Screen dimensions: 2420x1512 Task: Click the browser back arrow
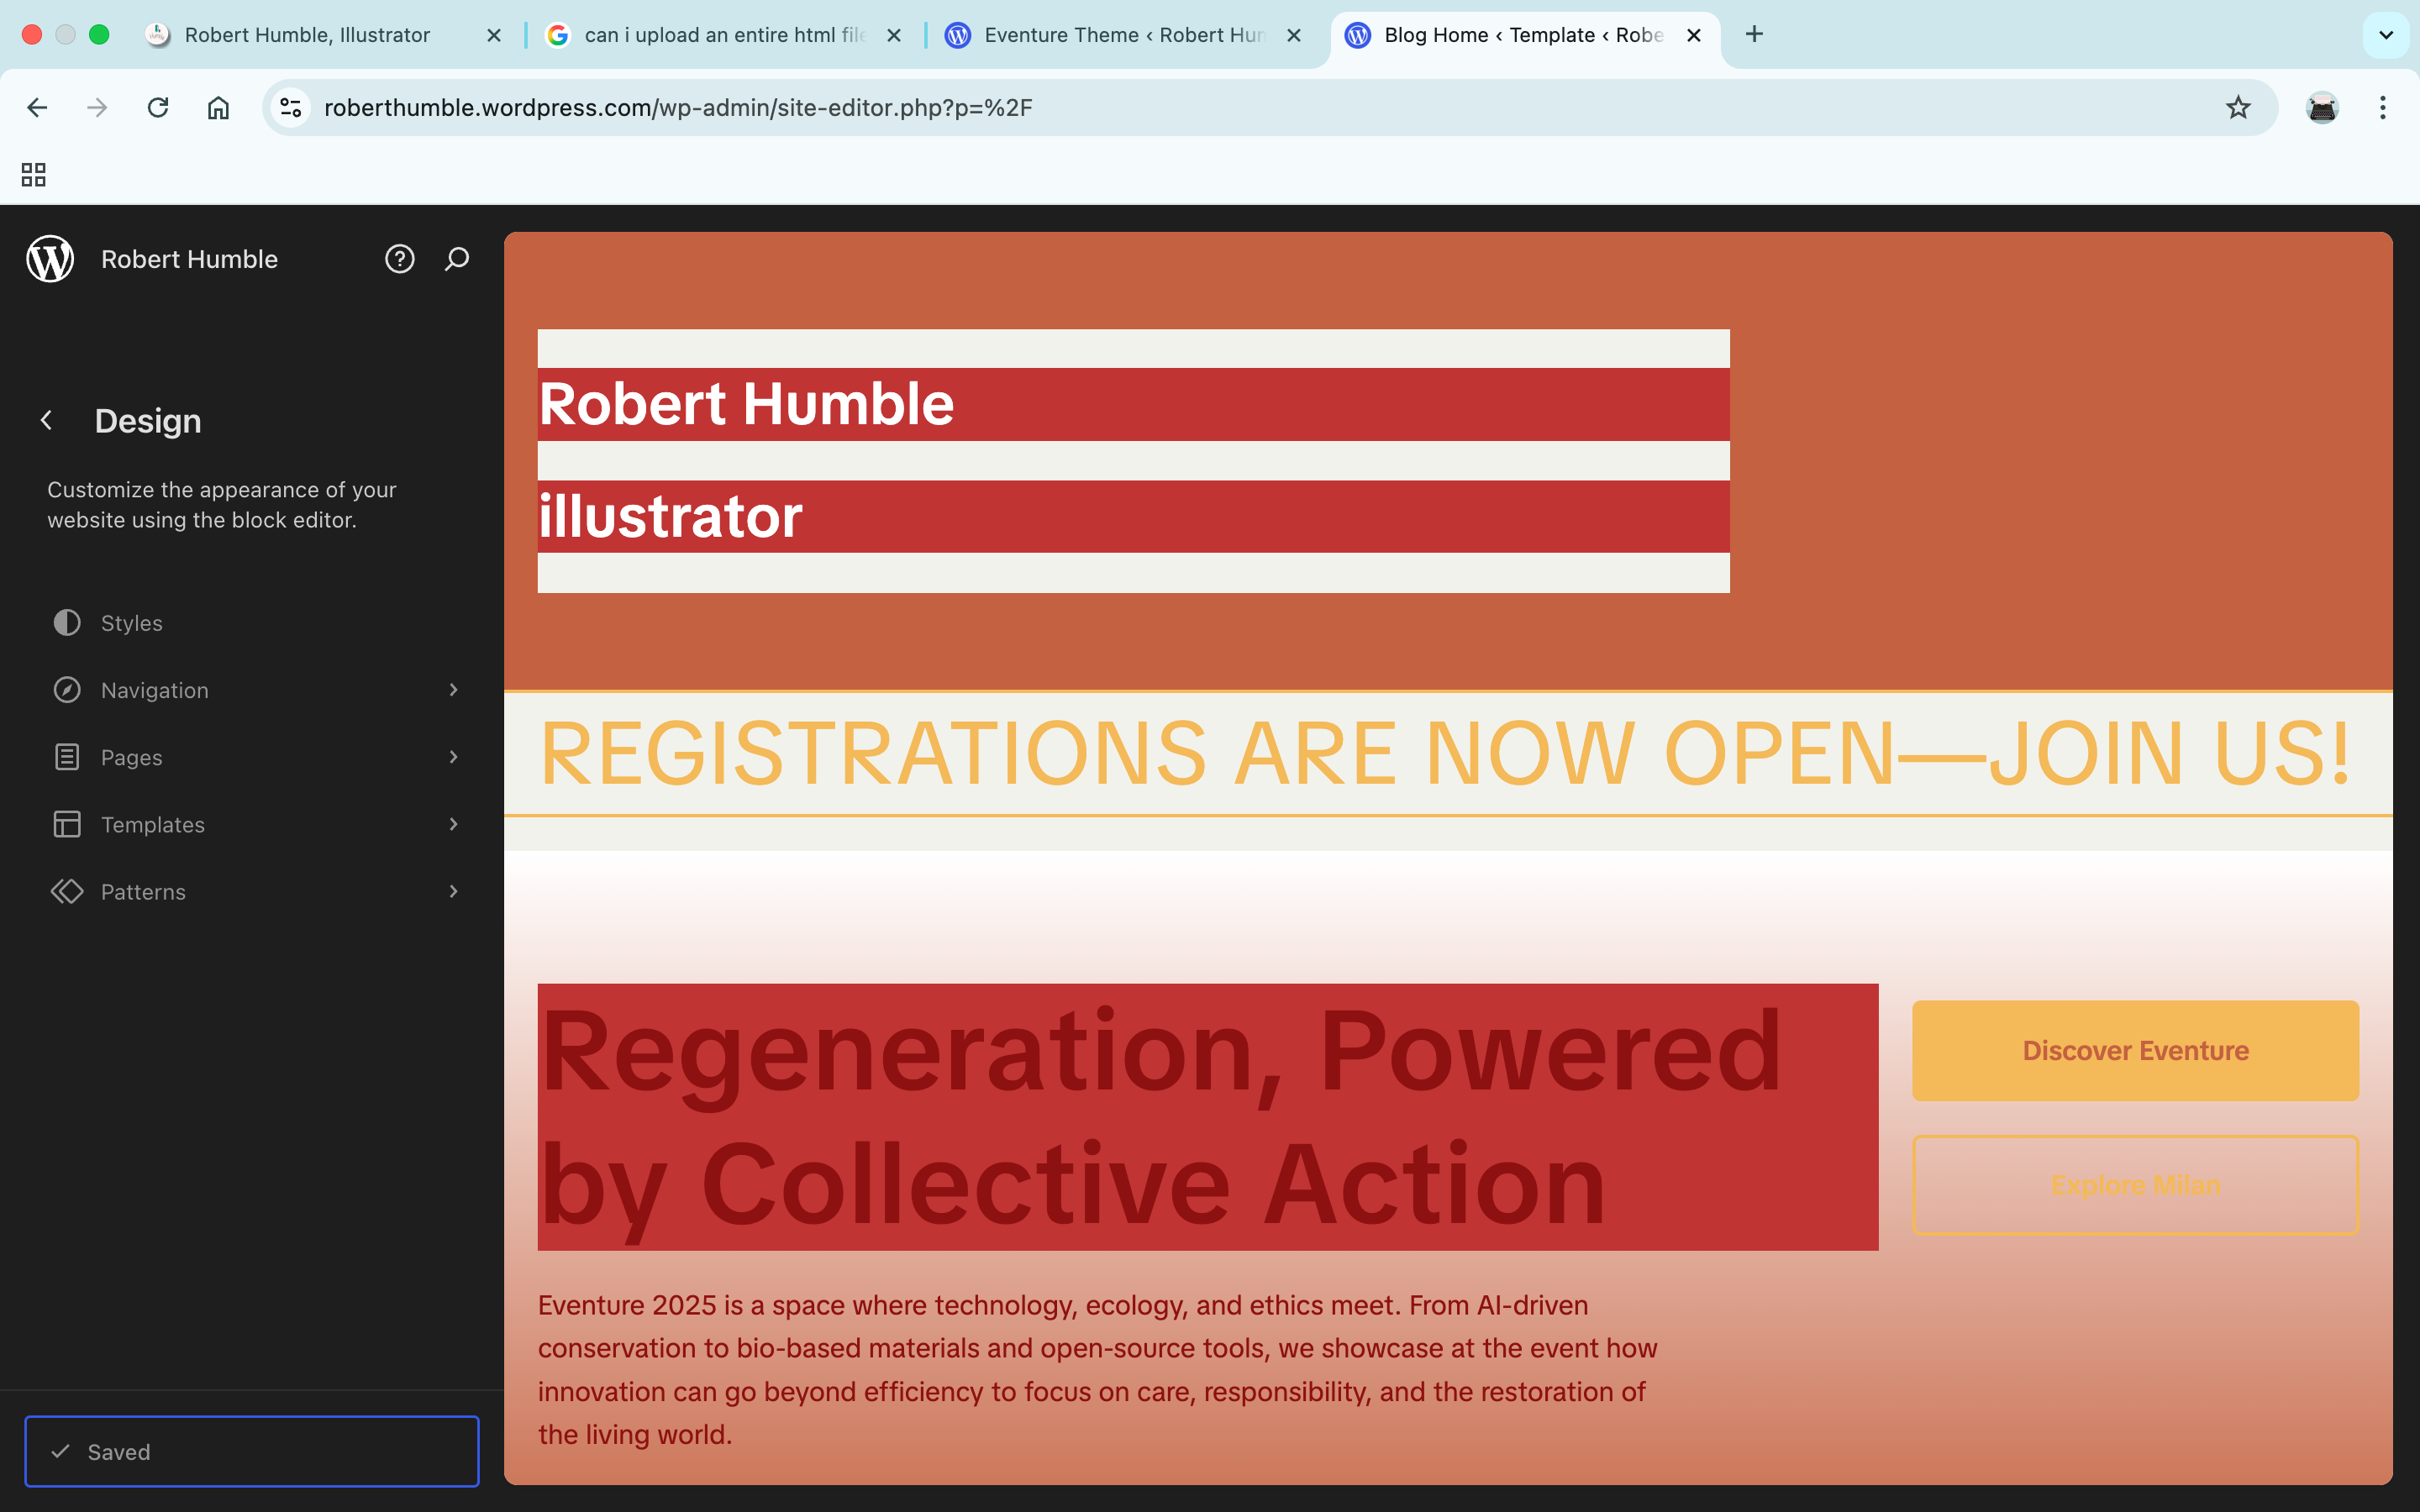(x=37, y=107)
